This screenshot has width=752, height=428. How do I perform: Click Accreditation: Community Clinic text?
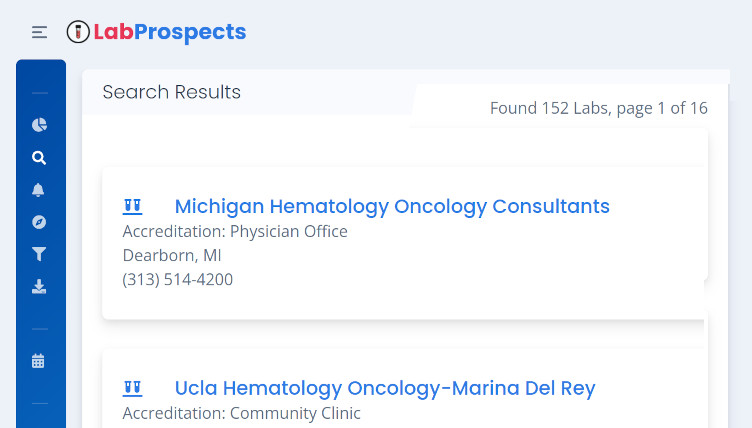point(242,413)
